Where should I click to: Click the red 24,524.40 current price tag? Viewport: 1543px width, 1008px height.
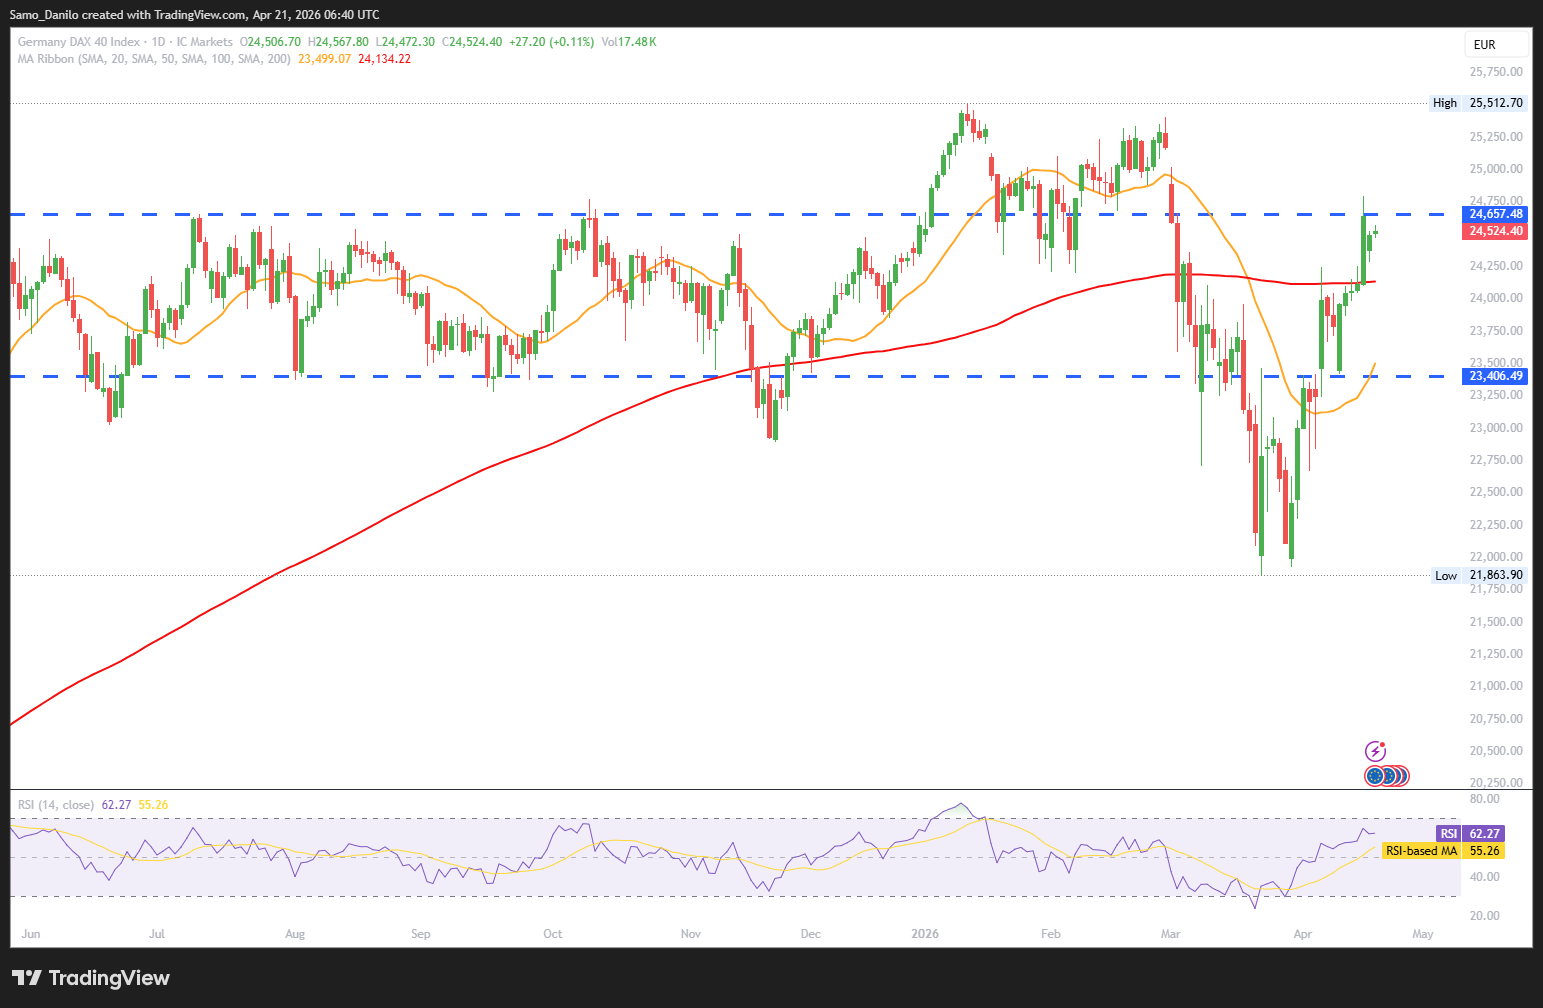click(x=1496, y=231)
